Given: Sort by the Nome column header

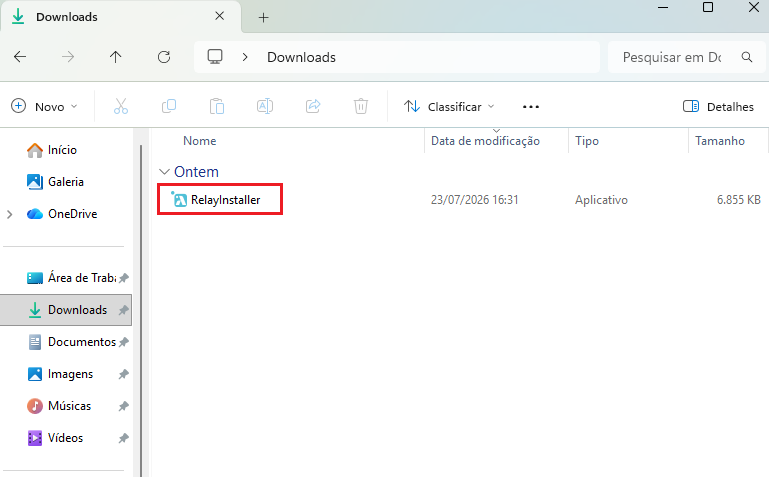Looking at the screenshot, I should tap(200, 141).
